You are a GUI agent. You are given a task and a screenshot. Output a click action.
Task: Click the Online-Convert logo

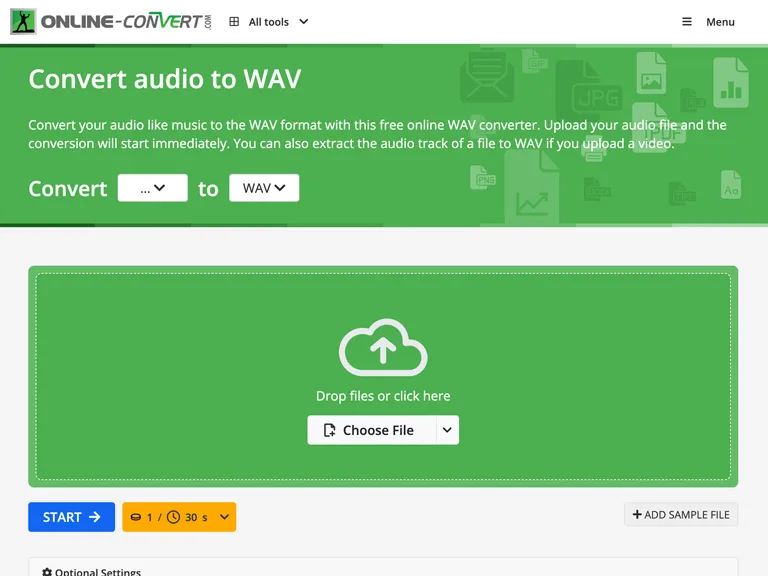(111, 22)
